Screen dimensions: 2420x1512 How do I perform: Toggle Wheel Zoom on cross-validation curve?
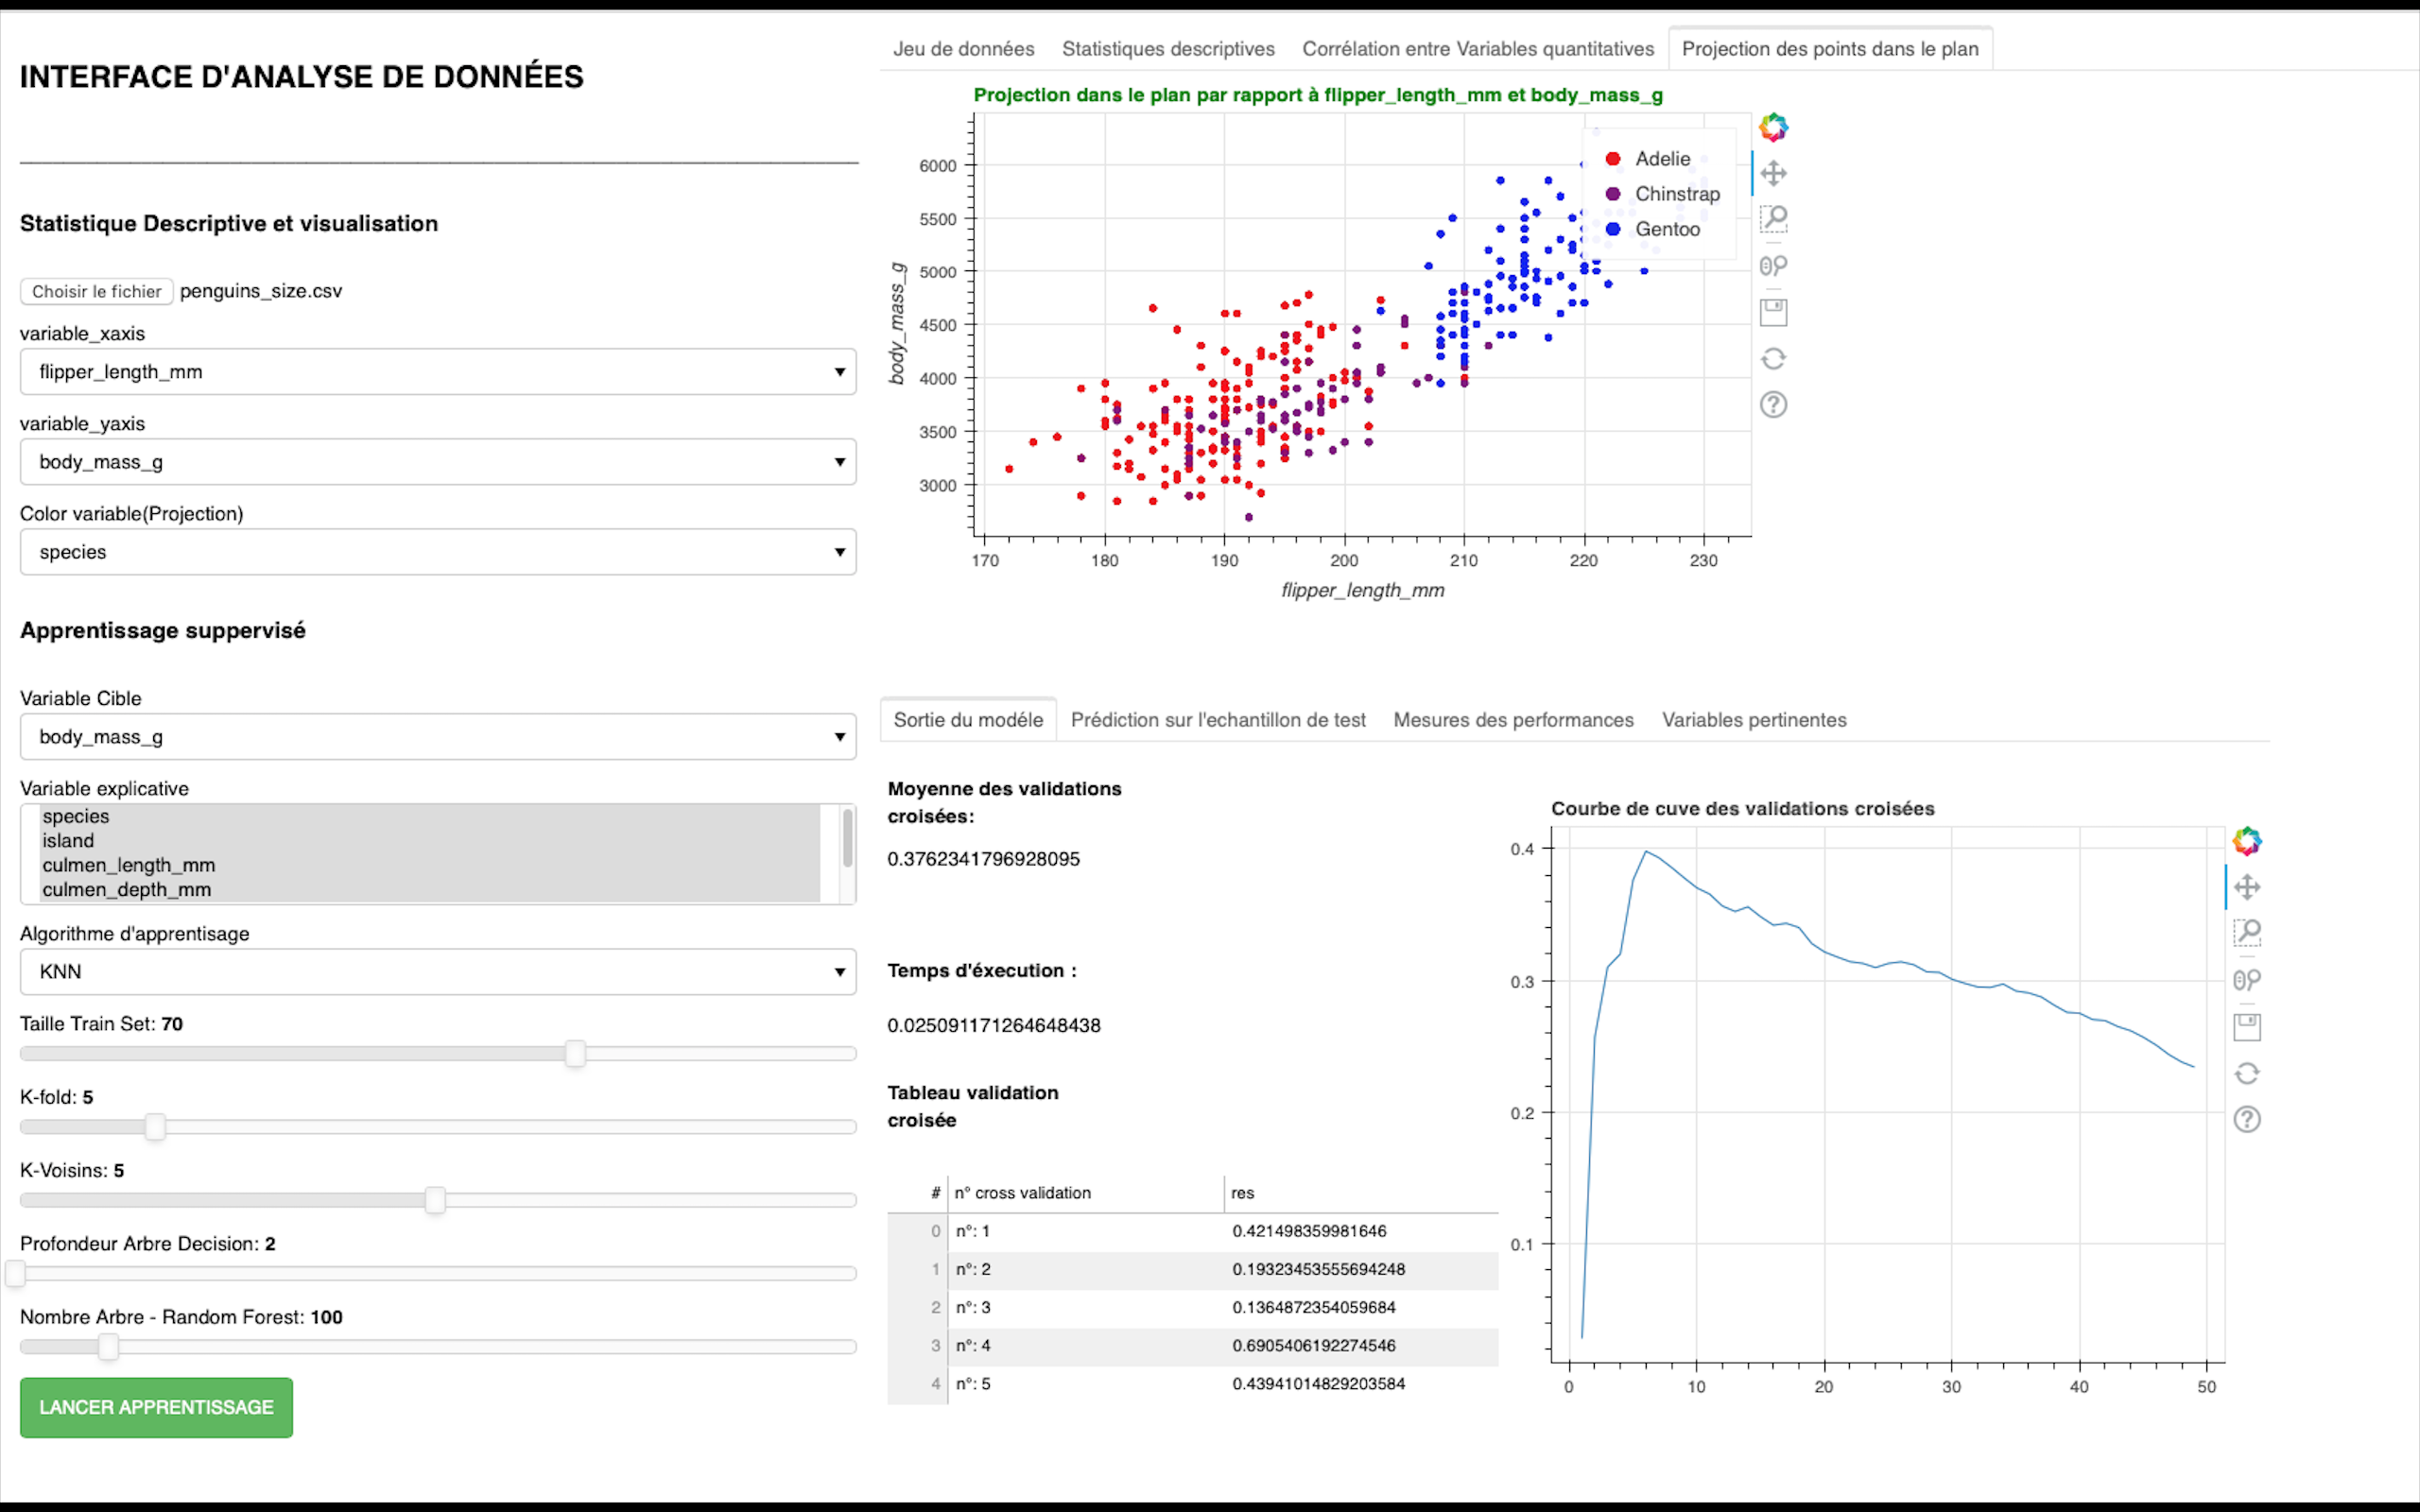click(x=2247, y=980)
